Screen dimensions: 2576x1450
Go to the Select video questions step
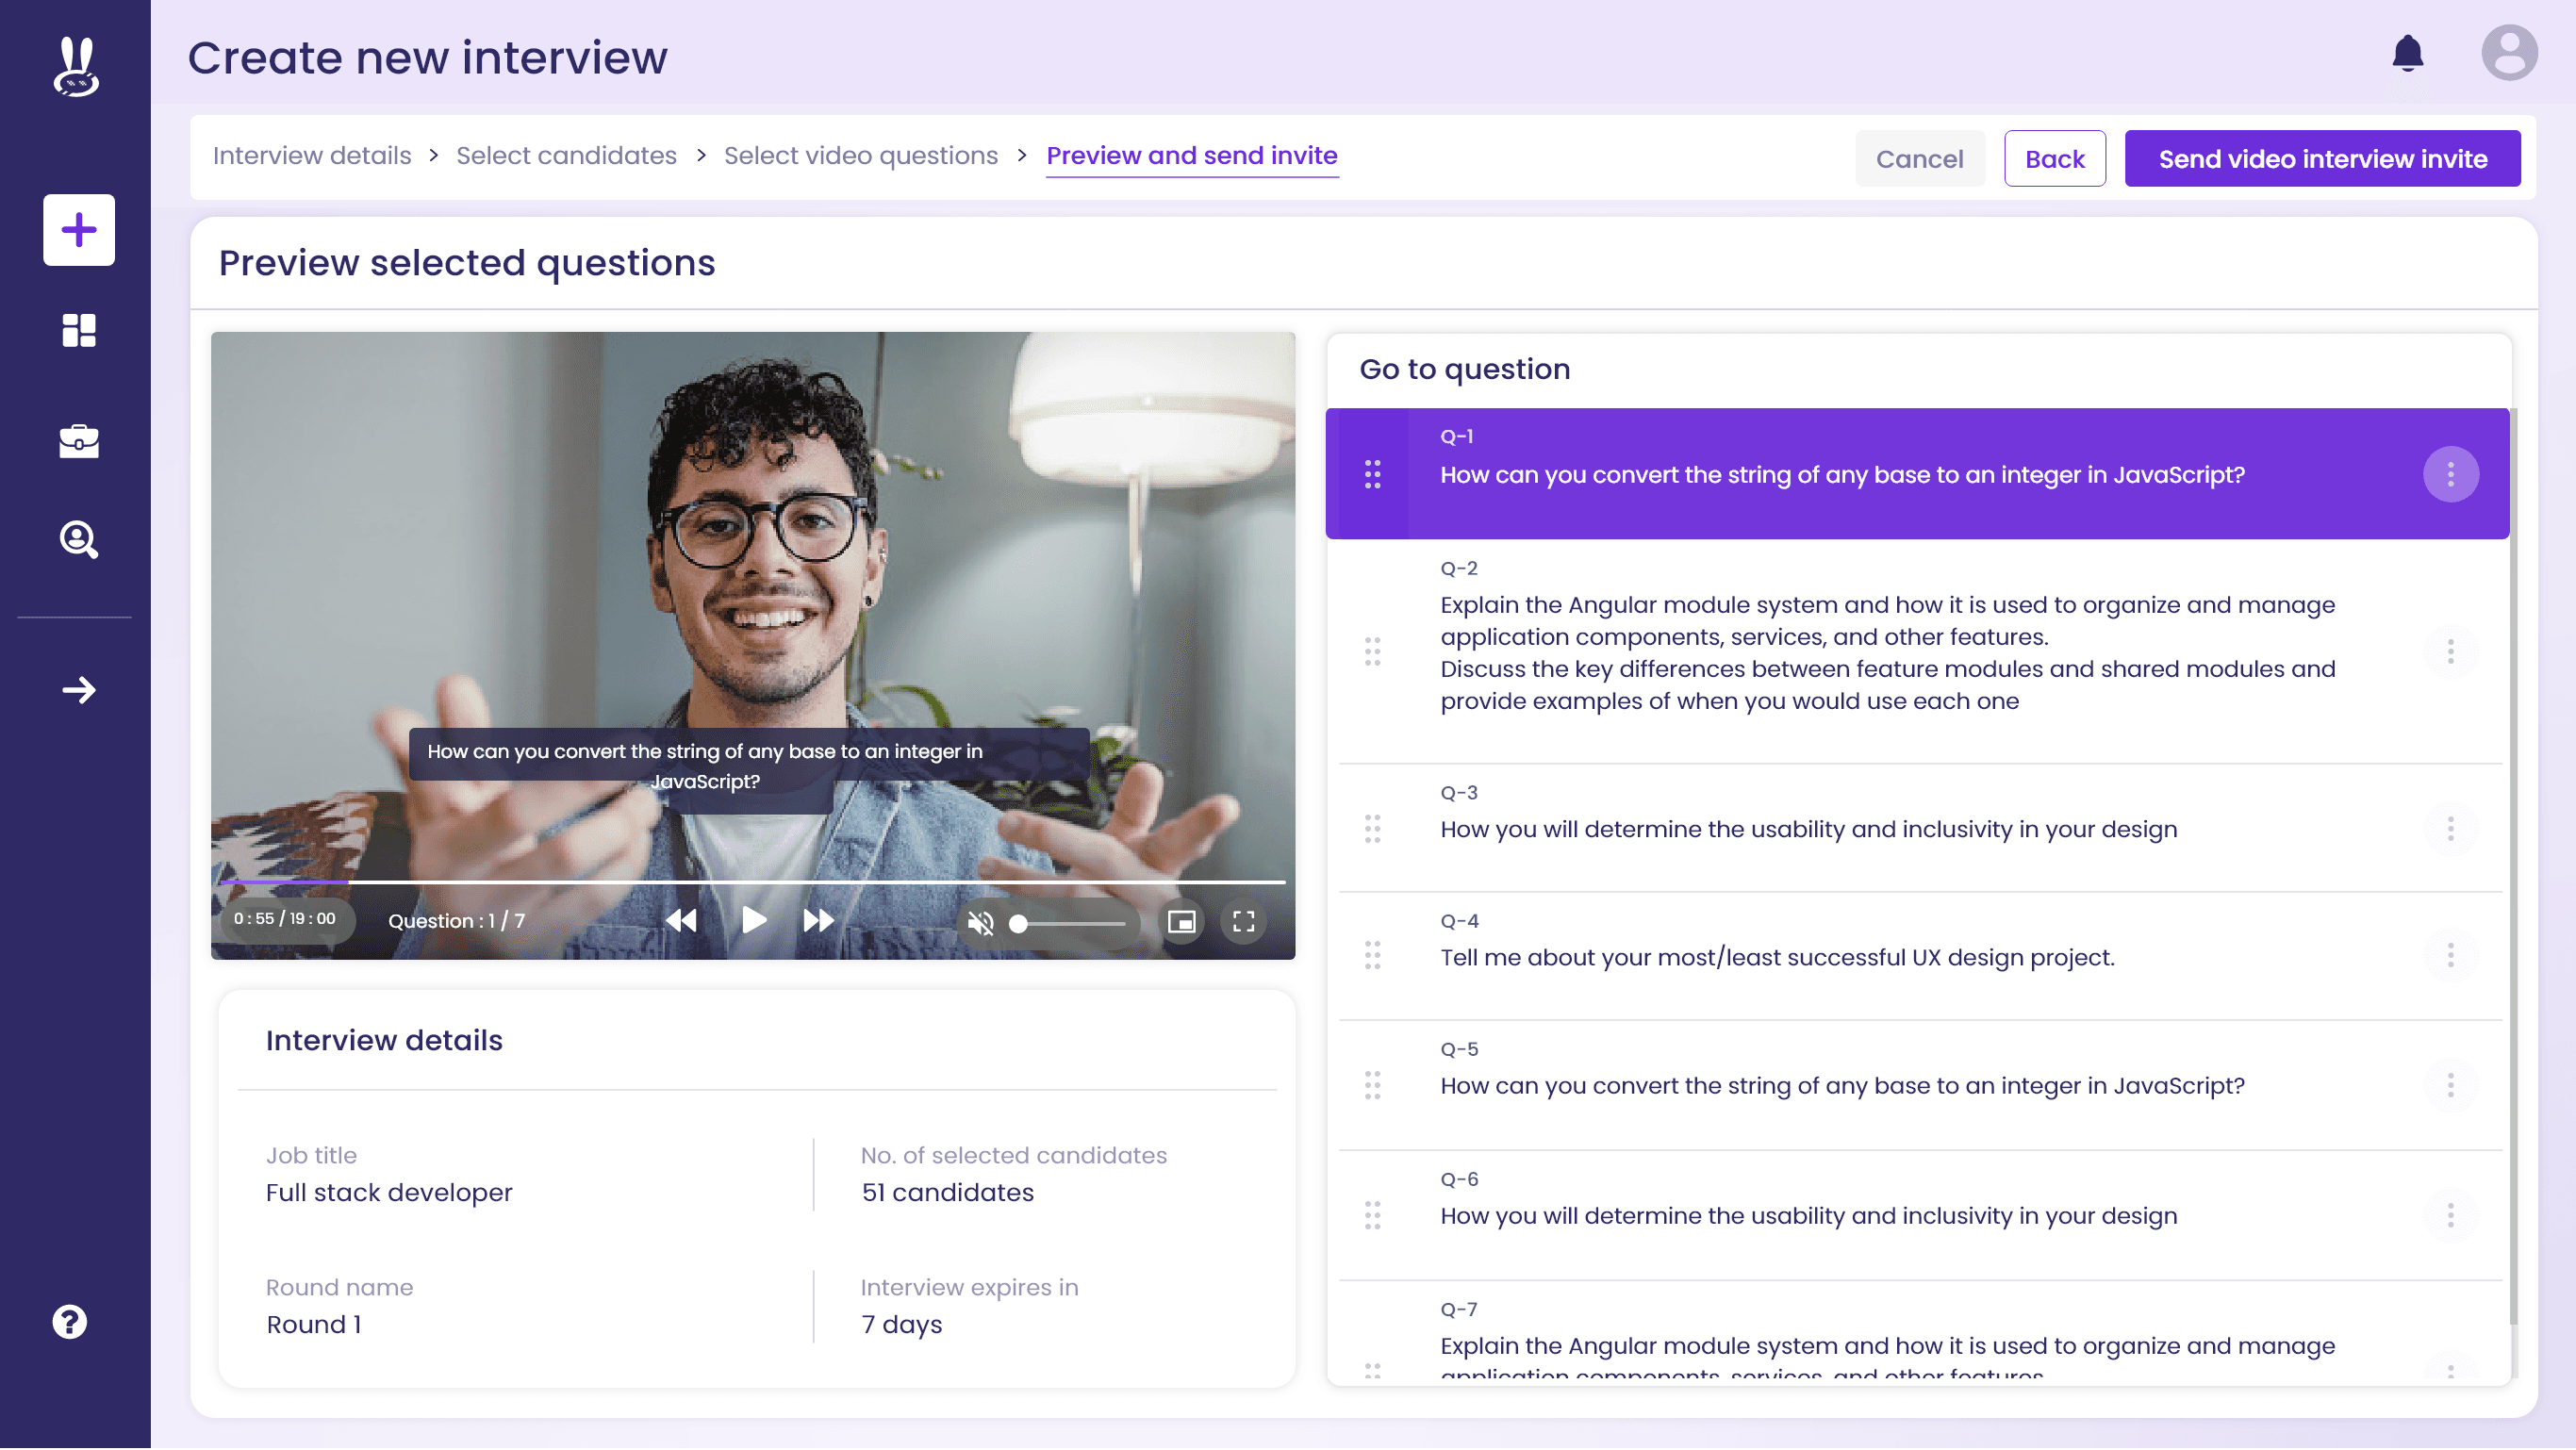coord(860,156)
